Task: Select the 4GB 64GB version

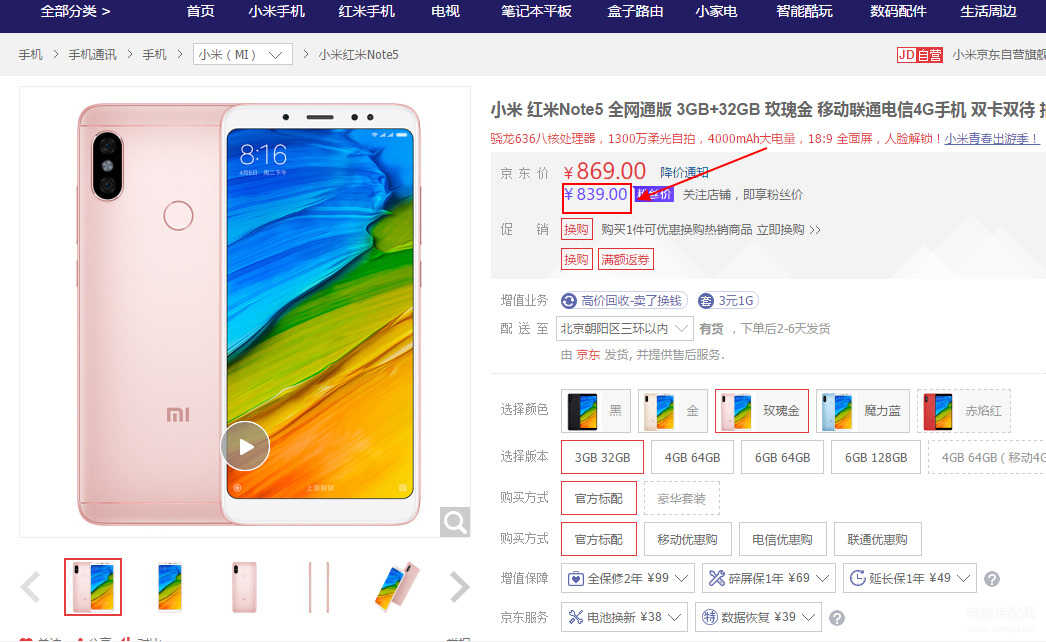Action: click(x=692, y=458)
